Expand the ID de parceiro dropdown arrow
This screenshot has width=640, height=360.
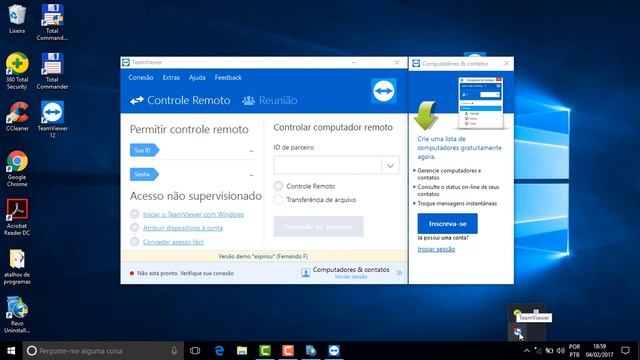[x=390, y=165]
